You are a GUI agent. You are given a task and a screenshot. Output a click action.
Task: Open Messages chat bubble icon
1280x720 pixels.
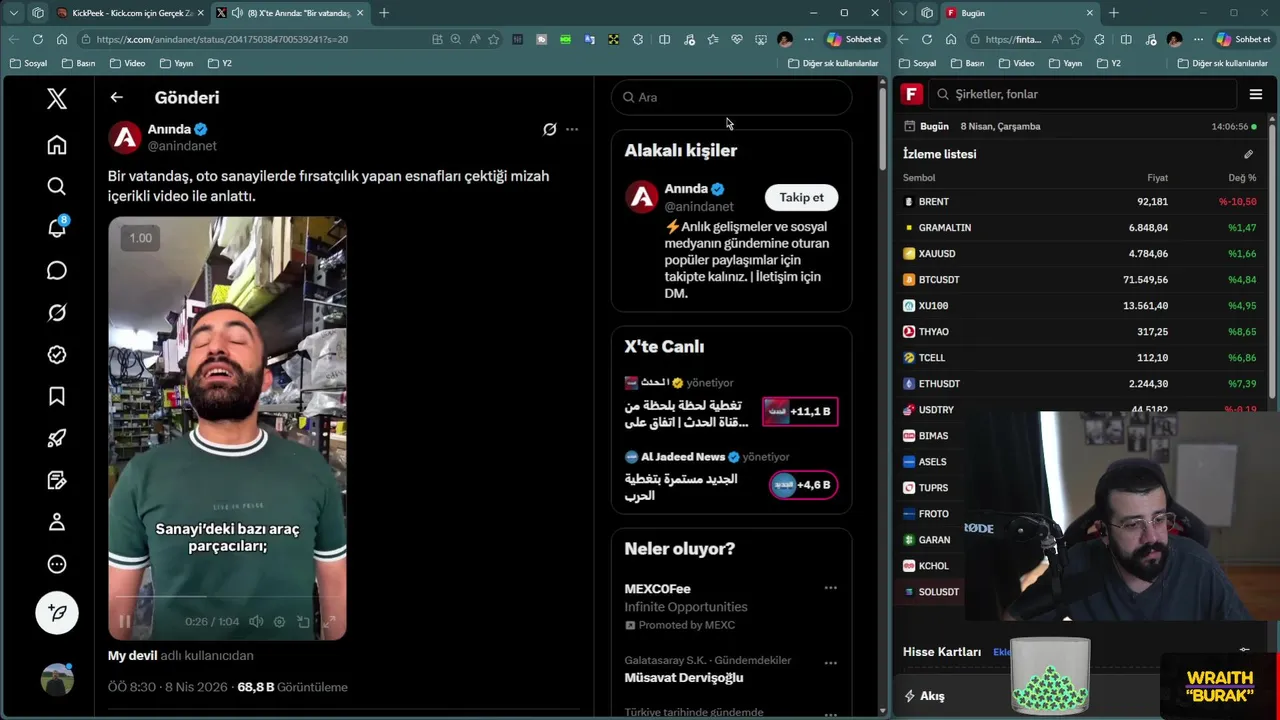57,270
